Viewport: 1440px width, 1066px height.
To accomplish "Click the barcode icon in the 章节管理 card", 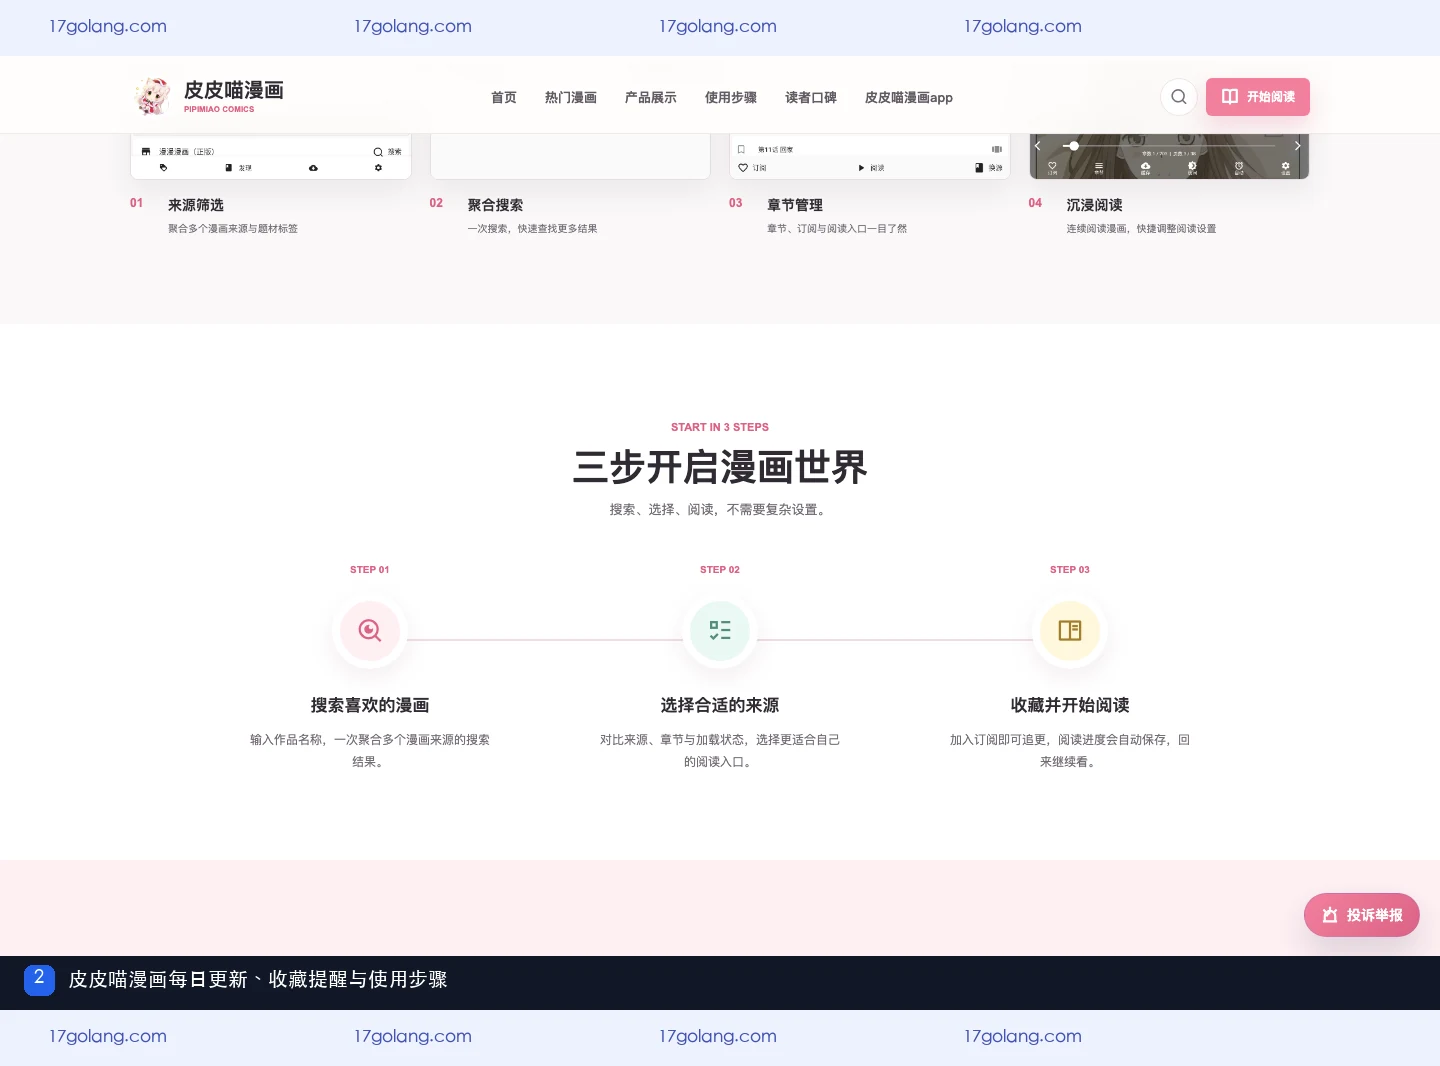I will pos(996,149).
